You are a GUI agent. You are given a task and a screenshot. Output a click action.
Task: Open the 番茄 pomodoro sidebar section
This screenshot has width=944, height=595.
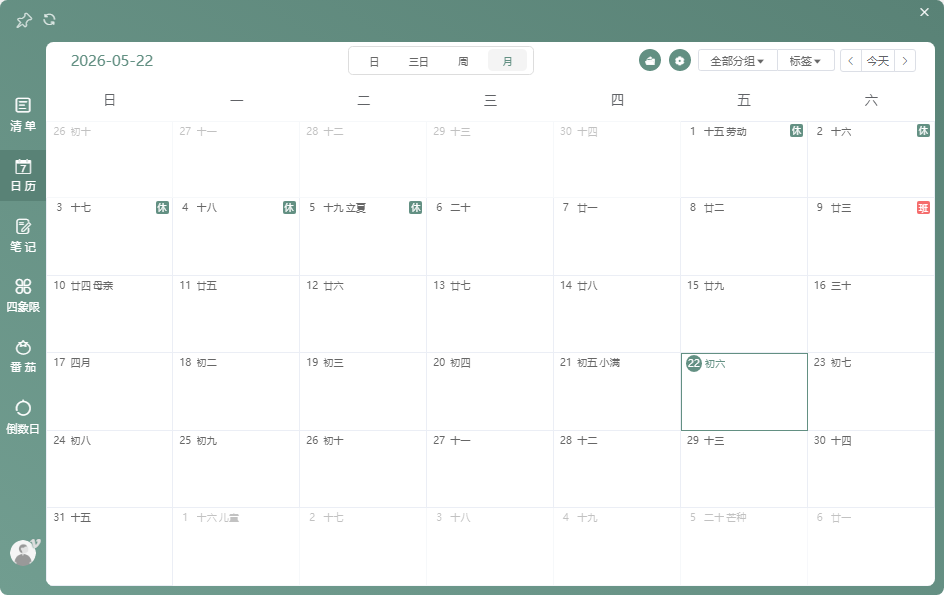[23, 357]
